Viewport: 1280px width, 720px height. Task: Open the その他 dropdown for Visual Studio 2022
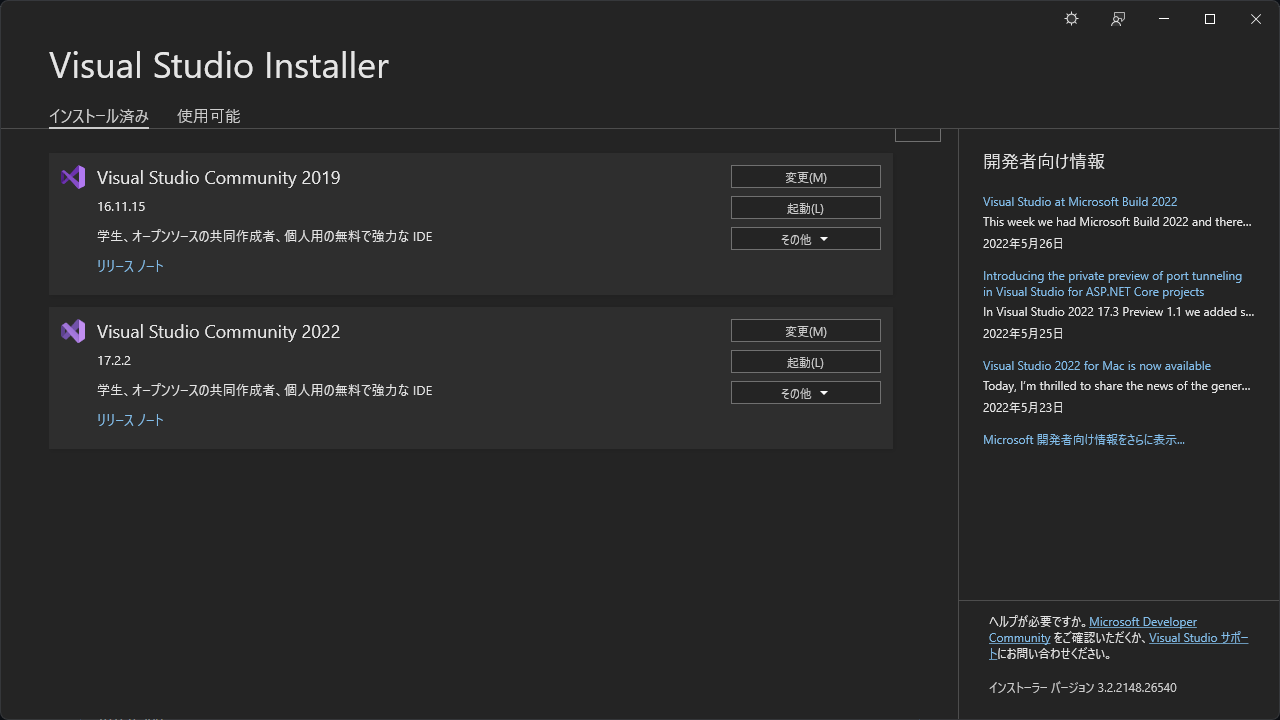coord(805,392)
